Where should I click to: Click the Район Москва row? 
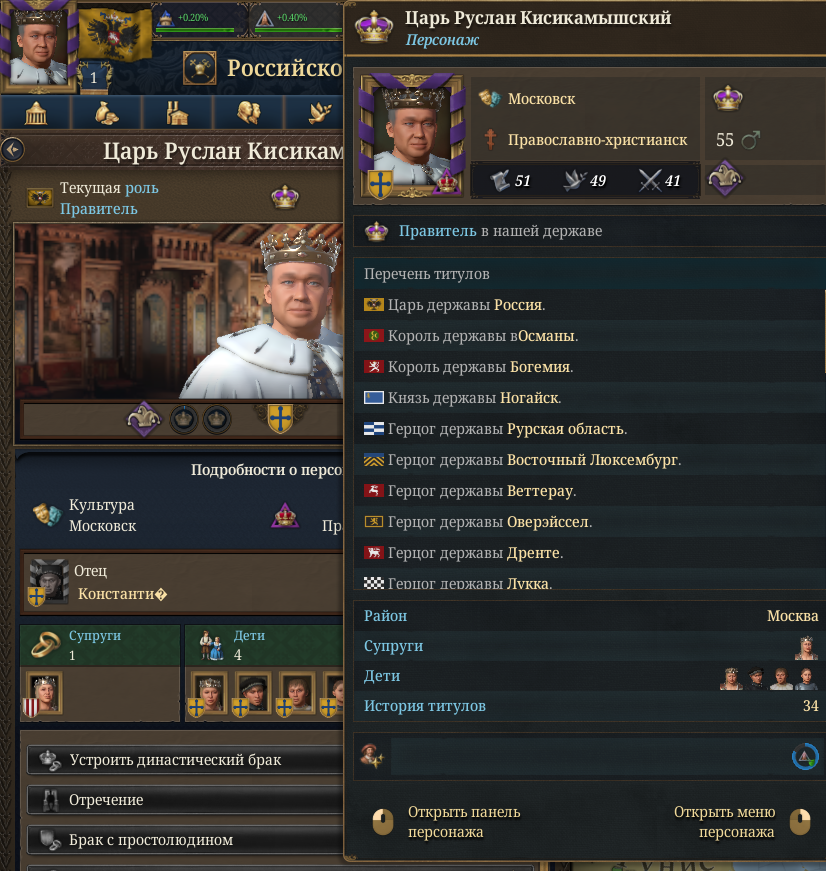(x=589, y=616)
